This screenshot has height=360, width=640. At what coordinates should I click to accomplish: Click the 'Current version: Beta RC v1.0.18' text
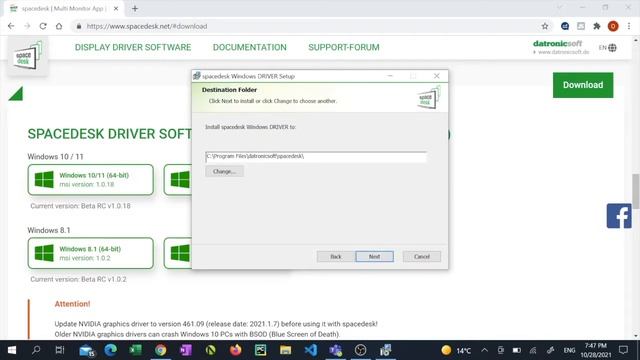tap(80, 206)
